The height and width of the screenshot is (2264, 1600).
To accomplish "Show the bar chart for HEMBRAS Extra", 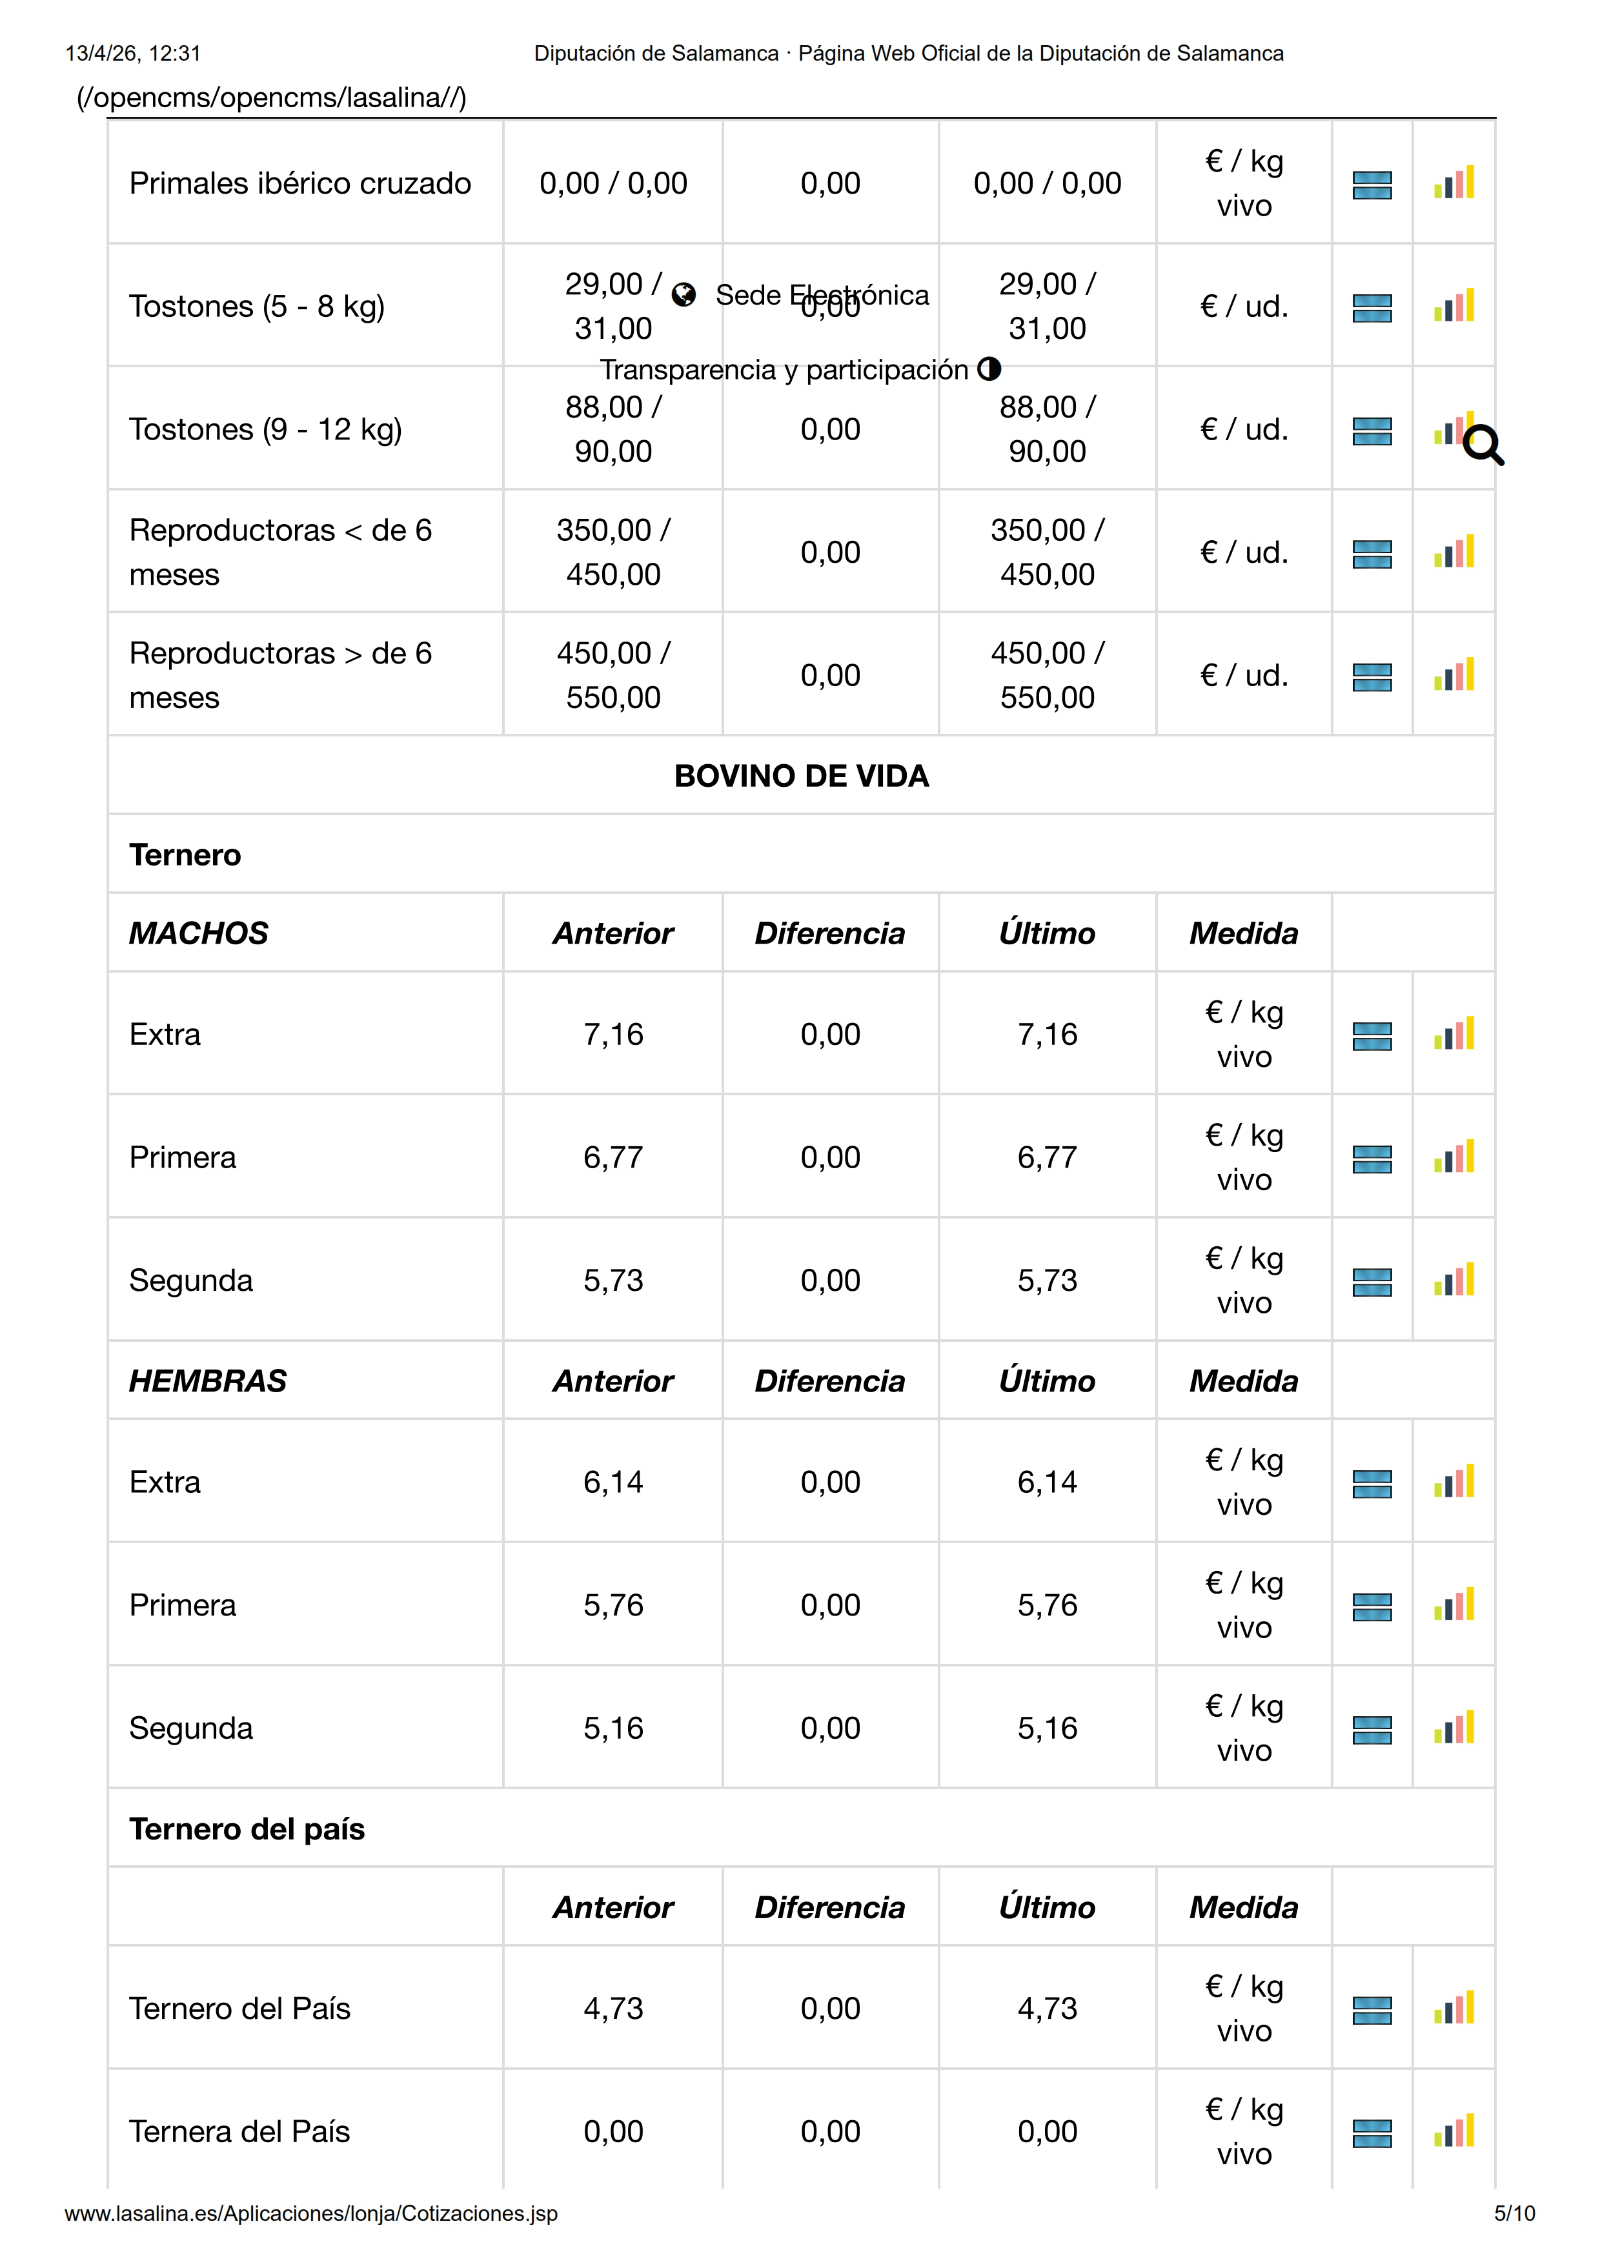I will pos(1453,1482).
